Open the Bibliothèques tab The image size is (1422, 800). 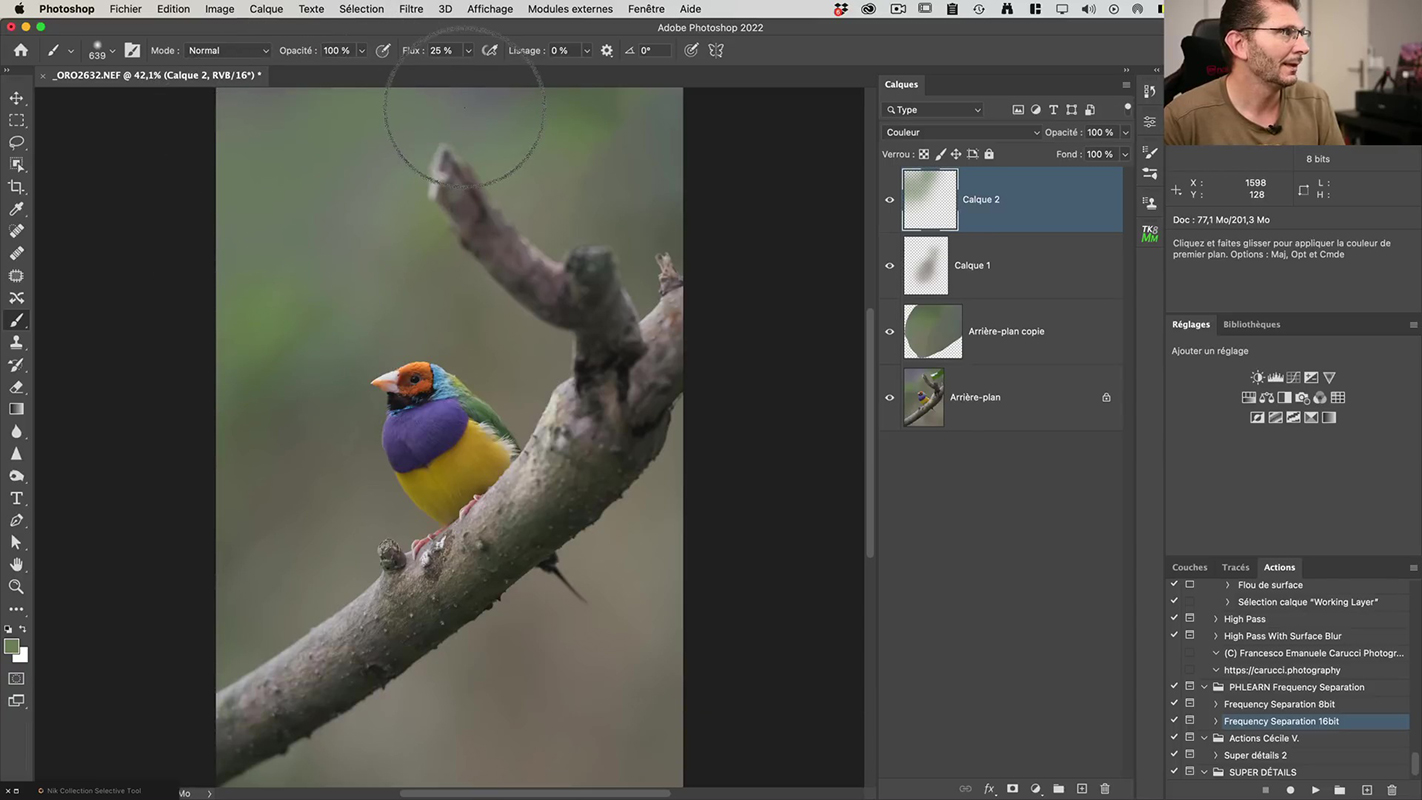1251,324
